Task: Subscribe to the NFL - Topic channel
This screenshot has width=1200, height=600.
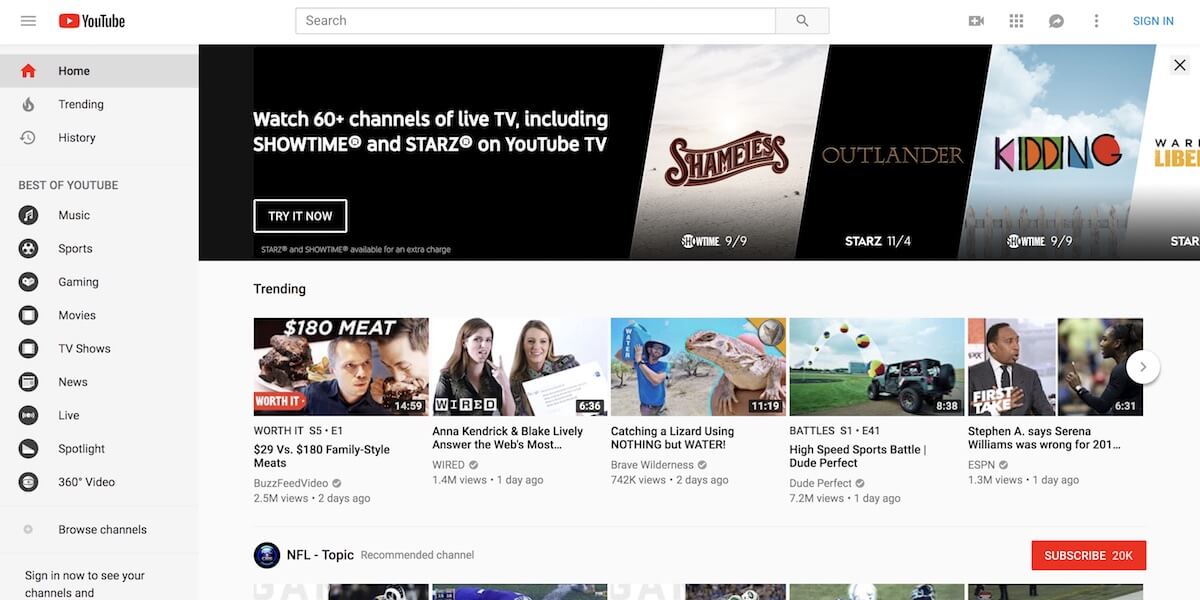Action: pos(1089,555)
